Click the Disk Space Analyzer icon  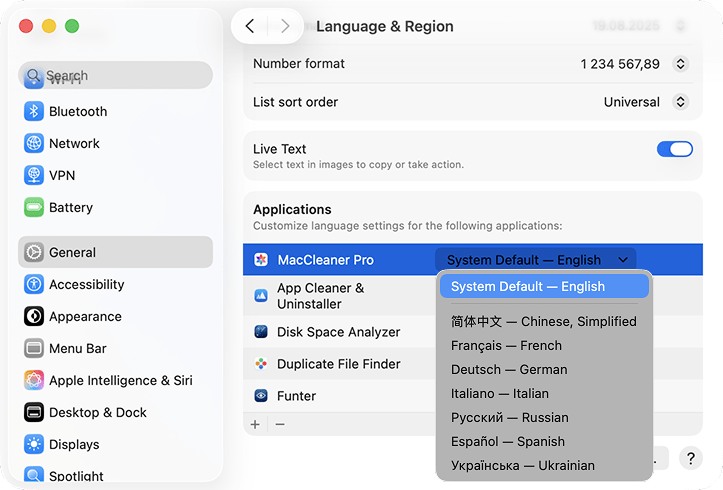tap(261, 331)
